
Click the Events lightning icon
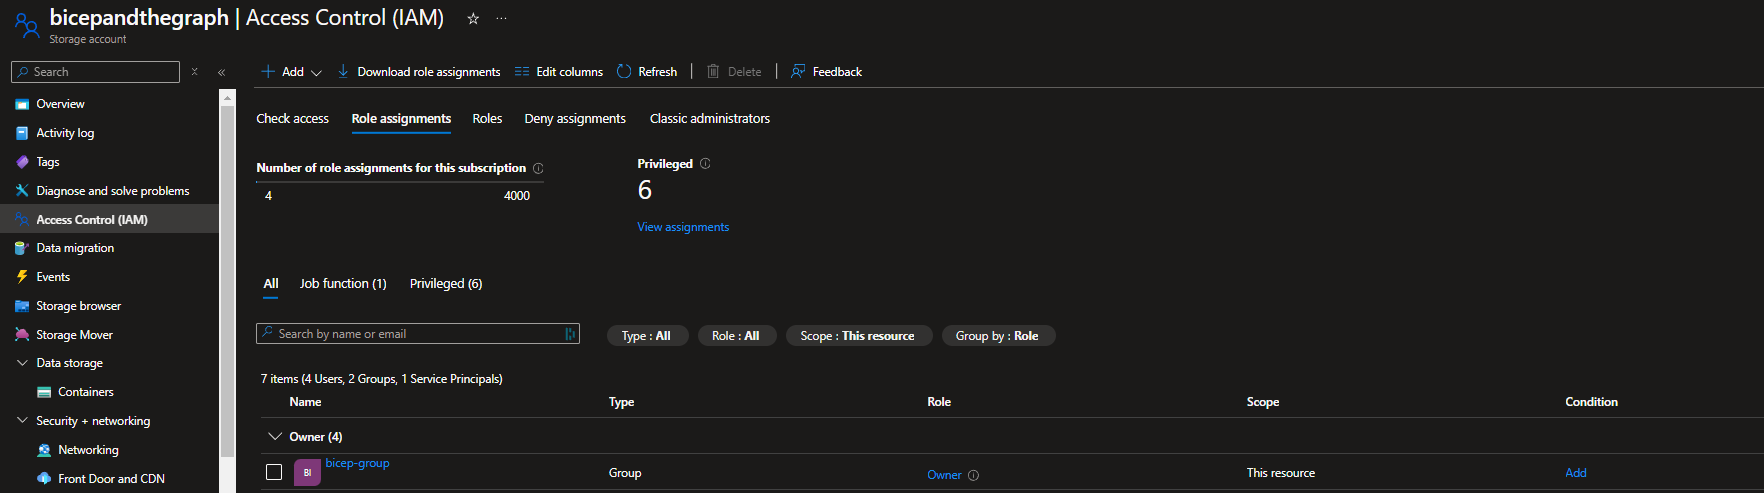pos(22,277)
